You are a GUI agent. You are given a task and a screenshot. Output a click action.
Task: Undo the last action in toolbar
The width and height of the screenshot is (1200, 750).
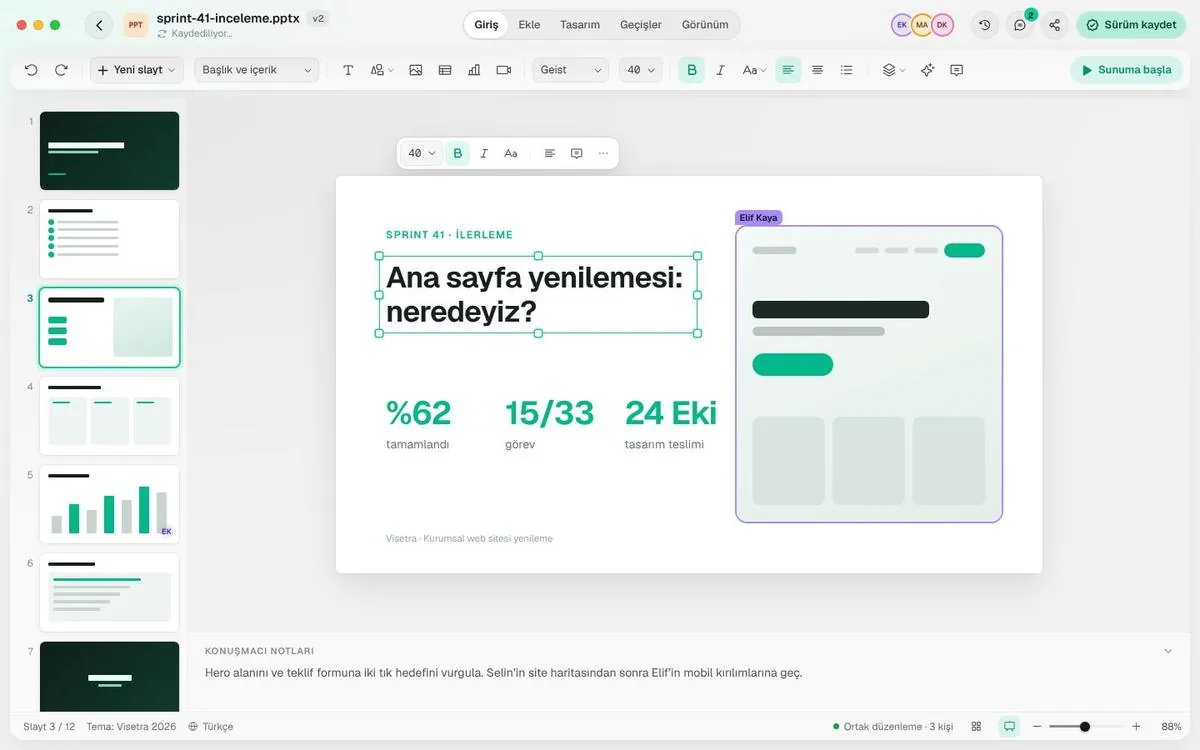coord(31,70)
